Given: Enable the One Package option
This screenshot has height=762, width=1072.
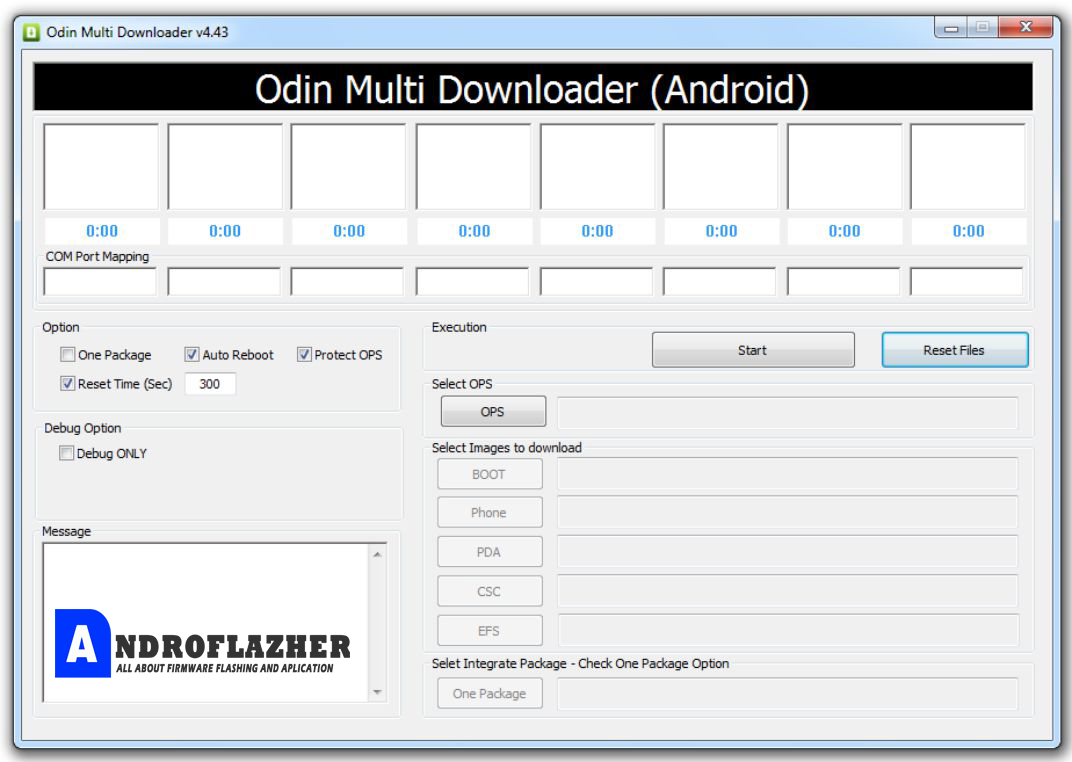Looking at the screenshot, I should pyautogui.click(x=67, y=354).
